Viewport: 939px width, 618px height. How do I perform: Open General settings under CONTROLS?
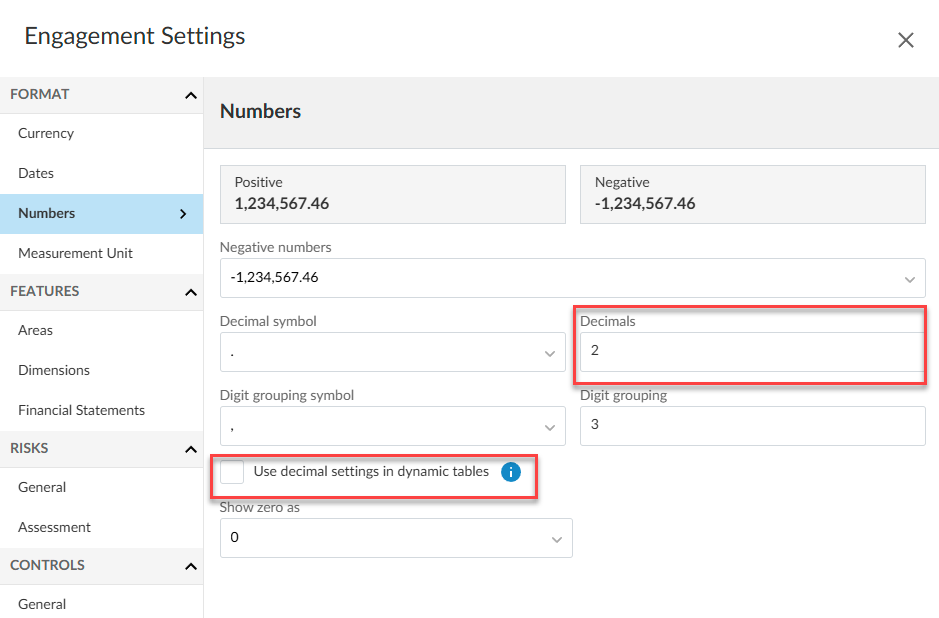pyautogui.click(x=42, y=604)
